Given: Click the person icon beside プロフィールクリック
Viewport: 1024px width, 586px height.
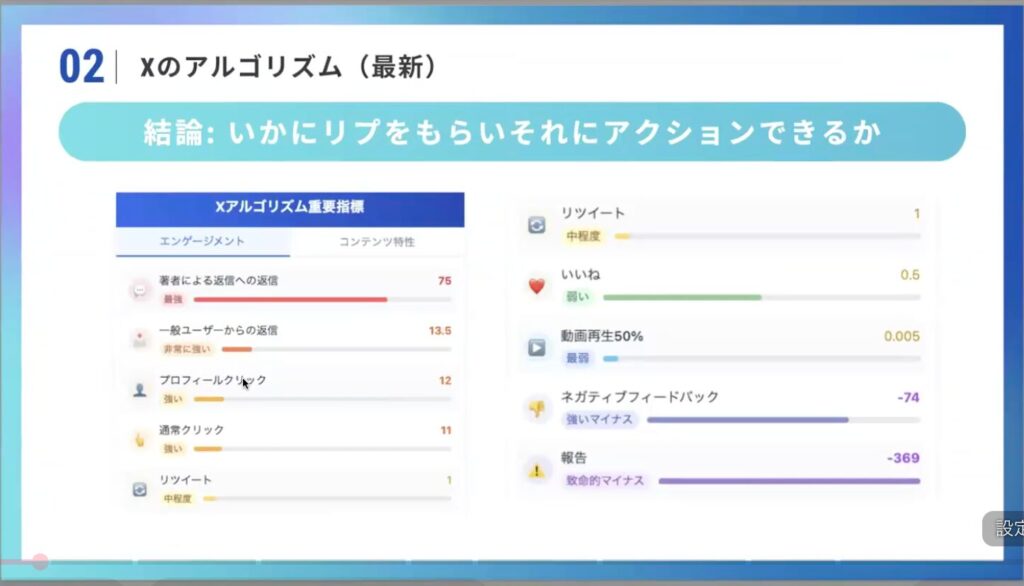Looking at the screenshot, I should pyautogui.click(x=139, y=389).
